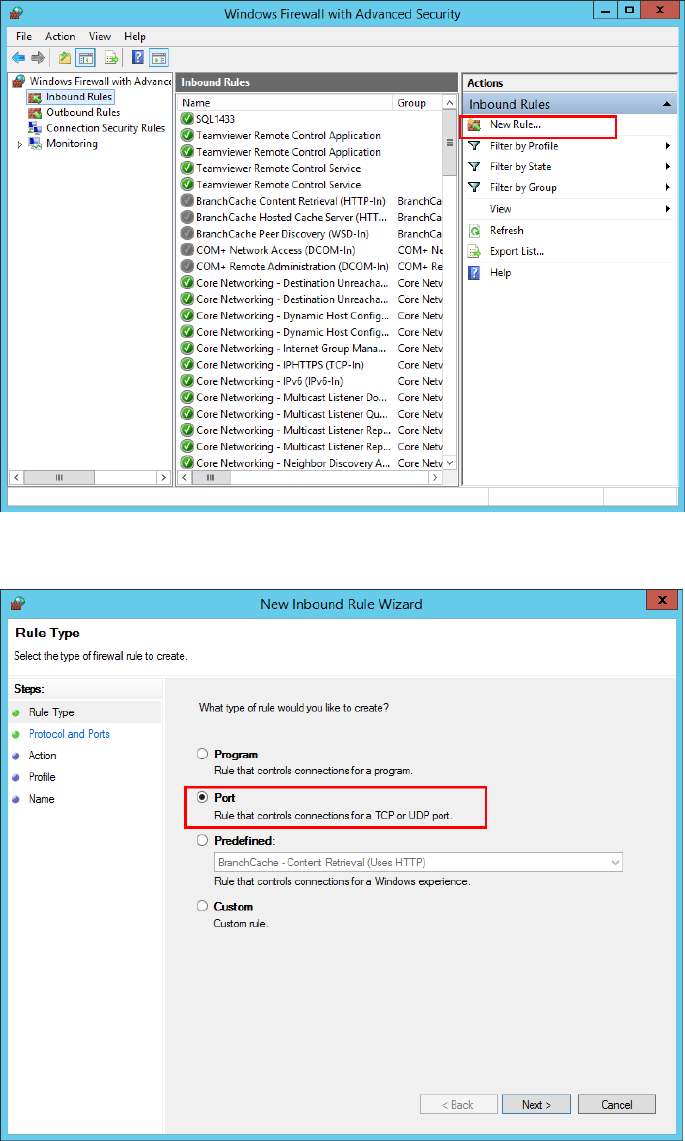The height and width of the screenshot is (1141, 685).
Task: Click the New Rule icon in Actions pane
Action: (x=475, y=125)
